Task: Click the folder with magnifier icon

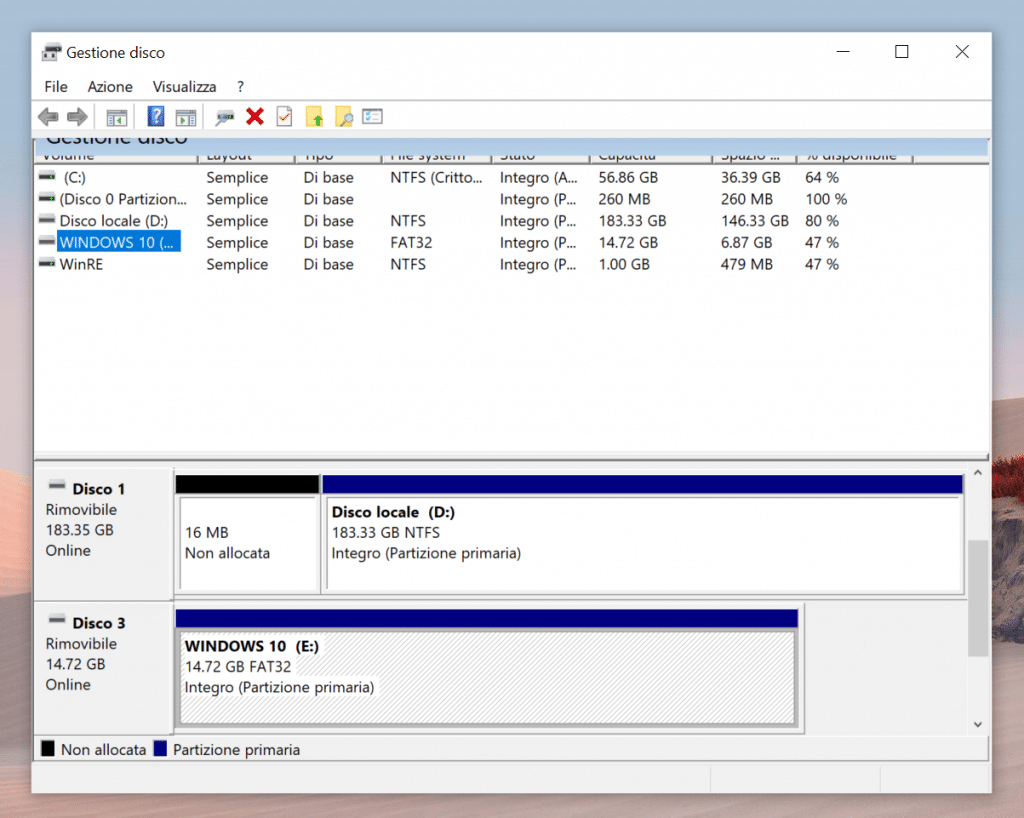Action: tap(343, 117)
